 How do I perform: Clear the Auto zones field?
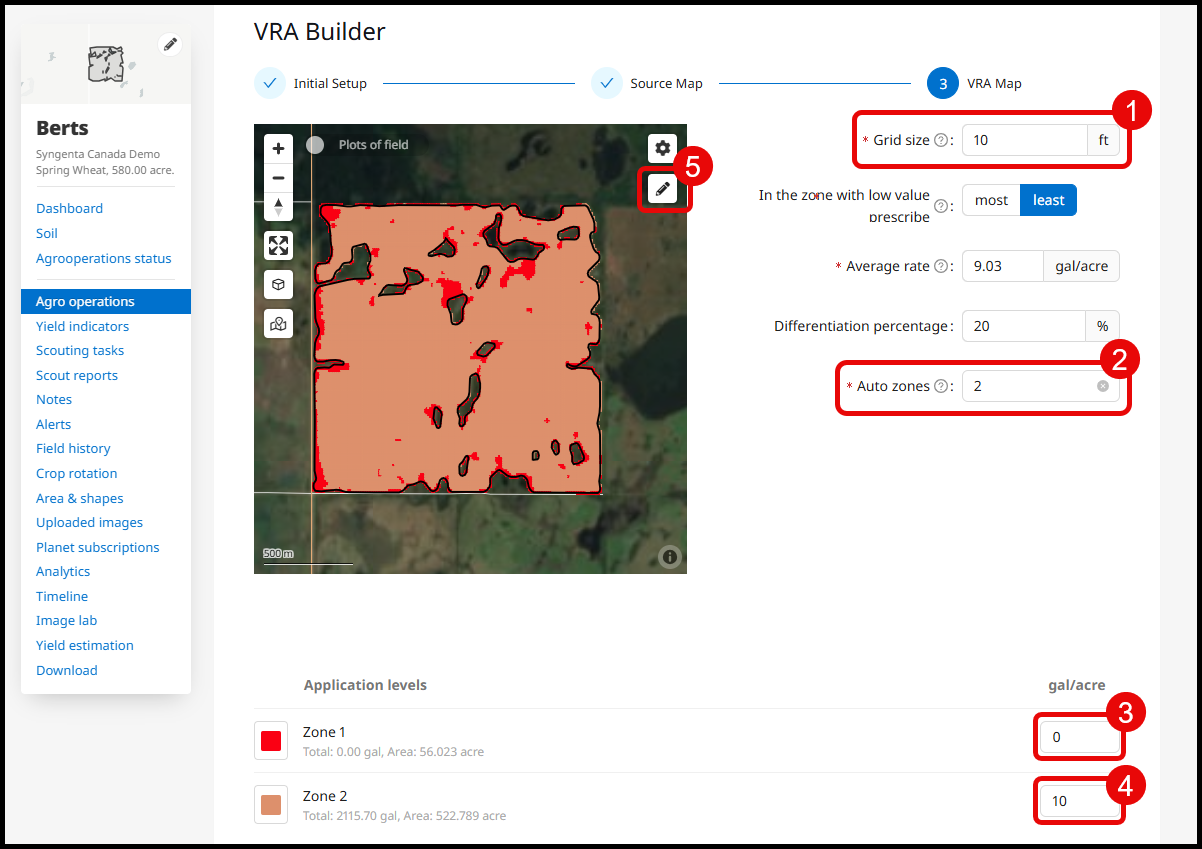(x=1102, y=386)
